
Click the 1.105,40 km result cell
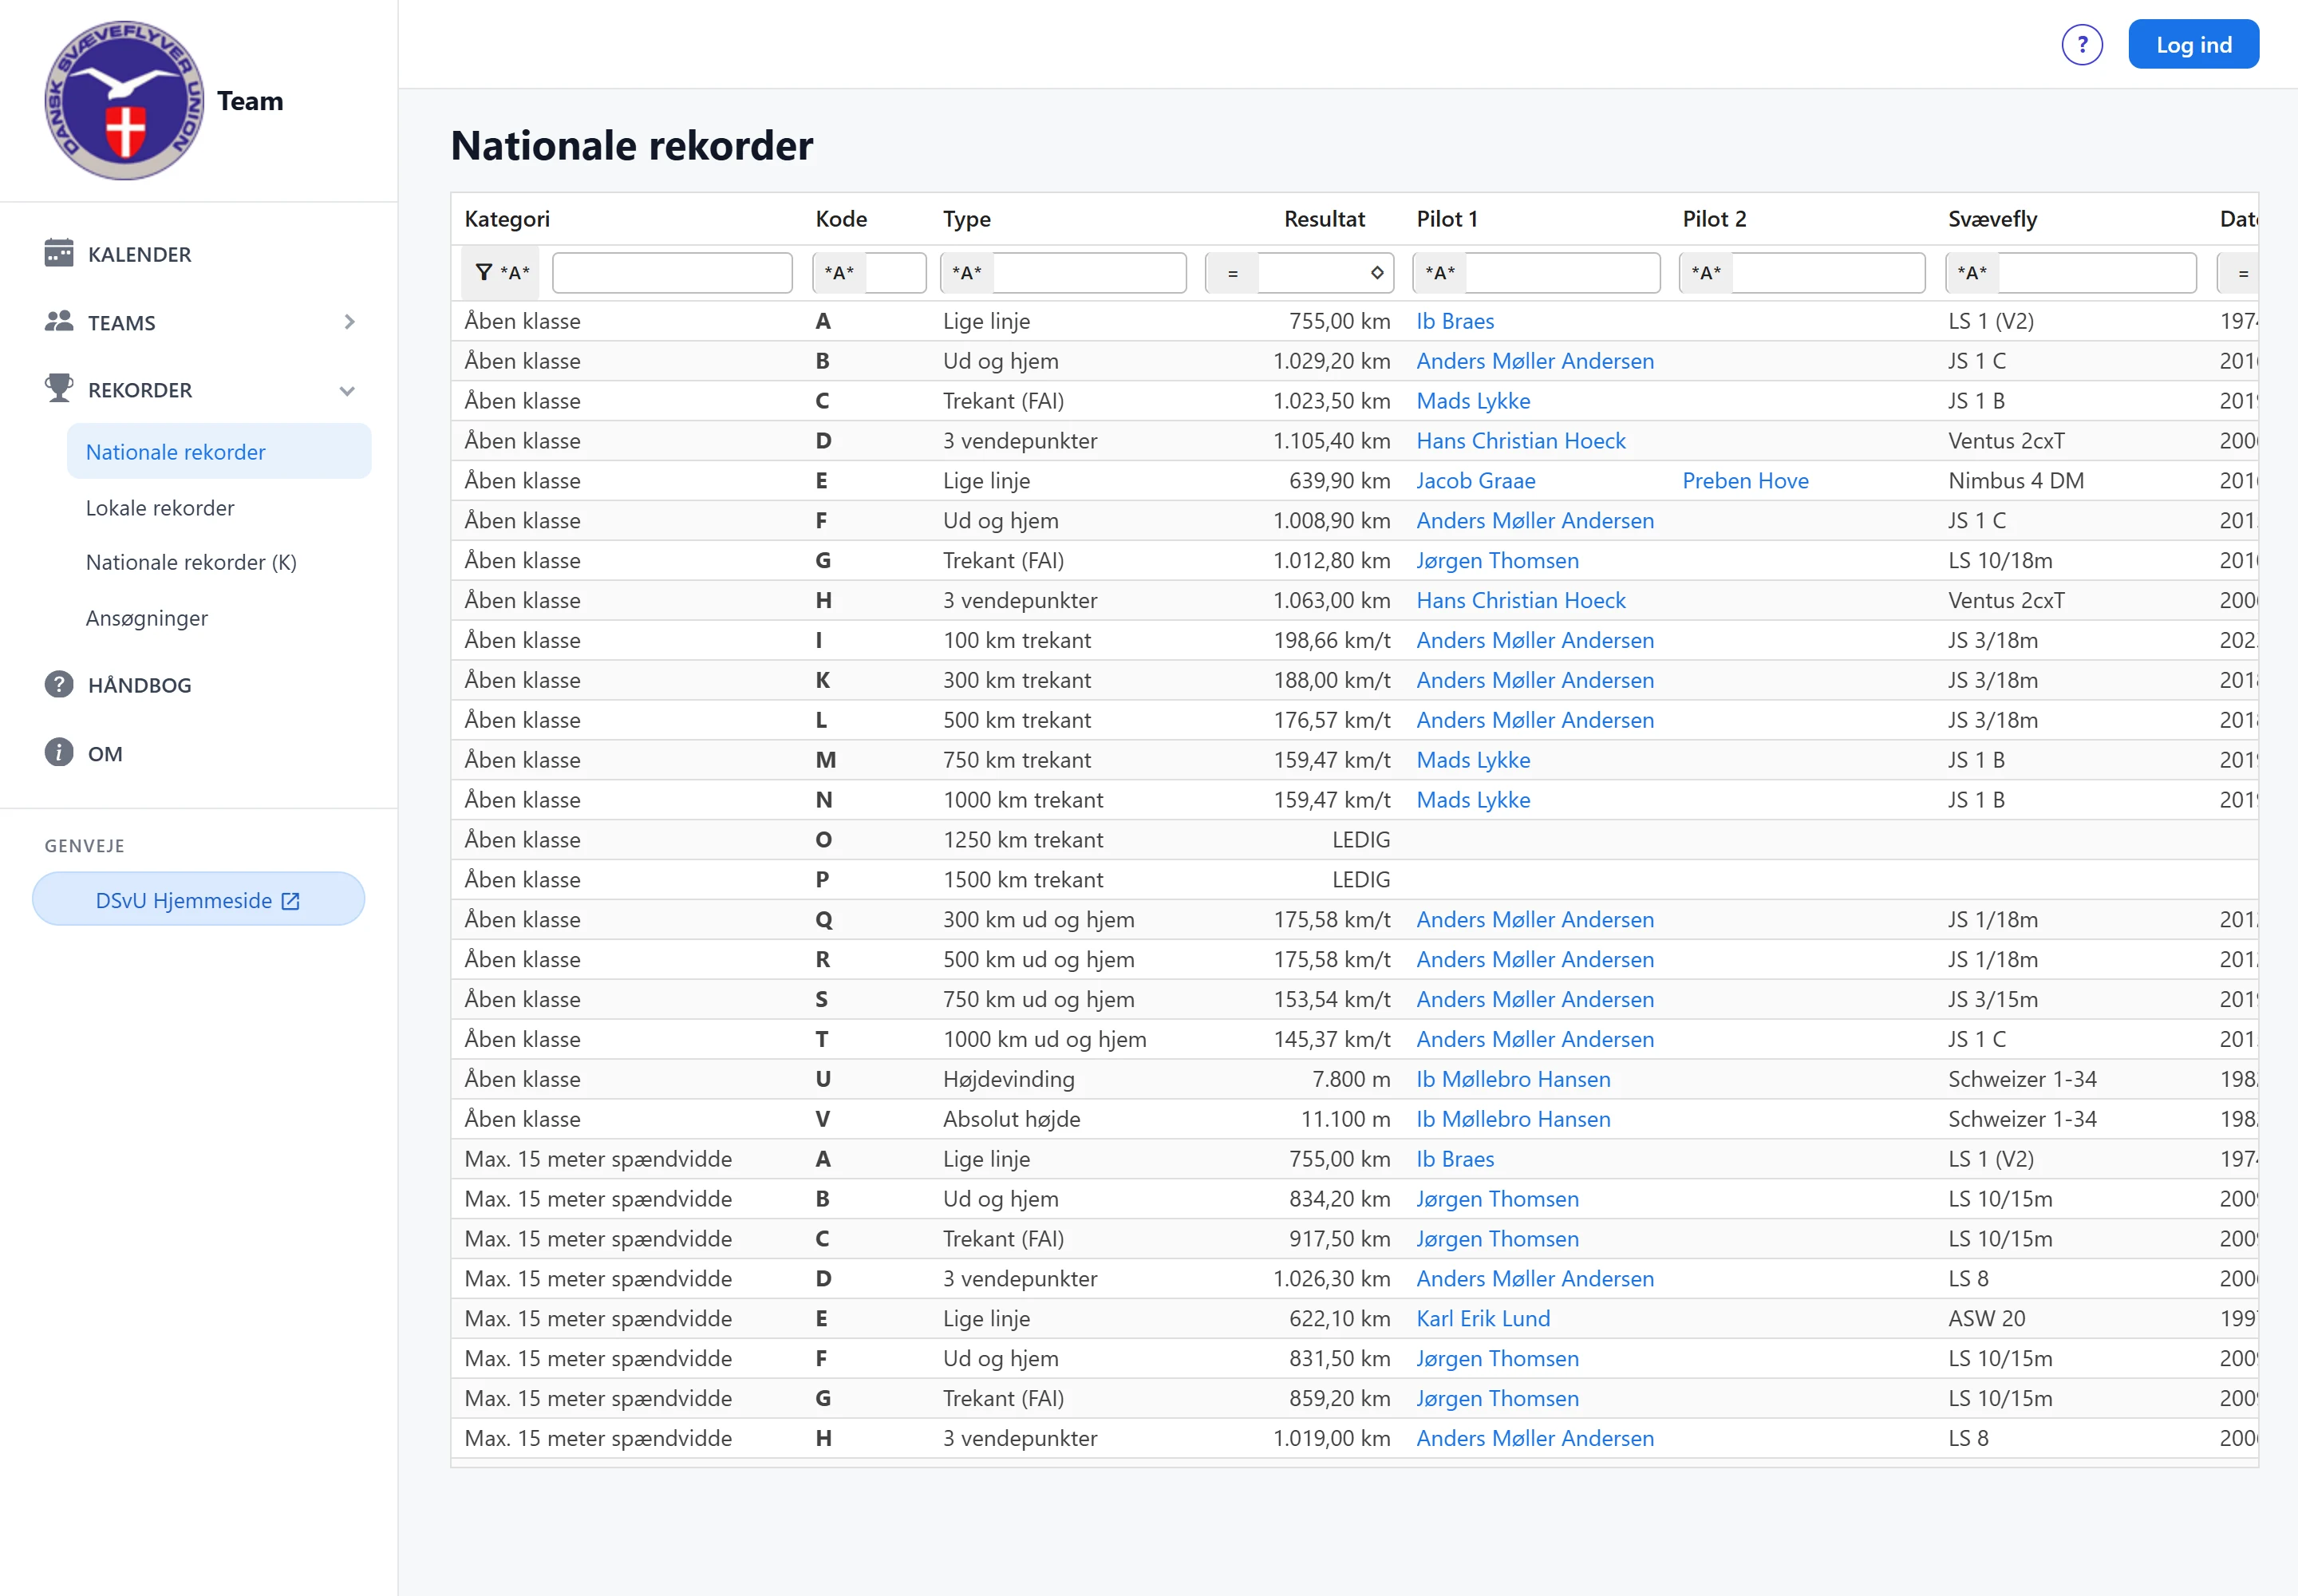[1331, 441]
